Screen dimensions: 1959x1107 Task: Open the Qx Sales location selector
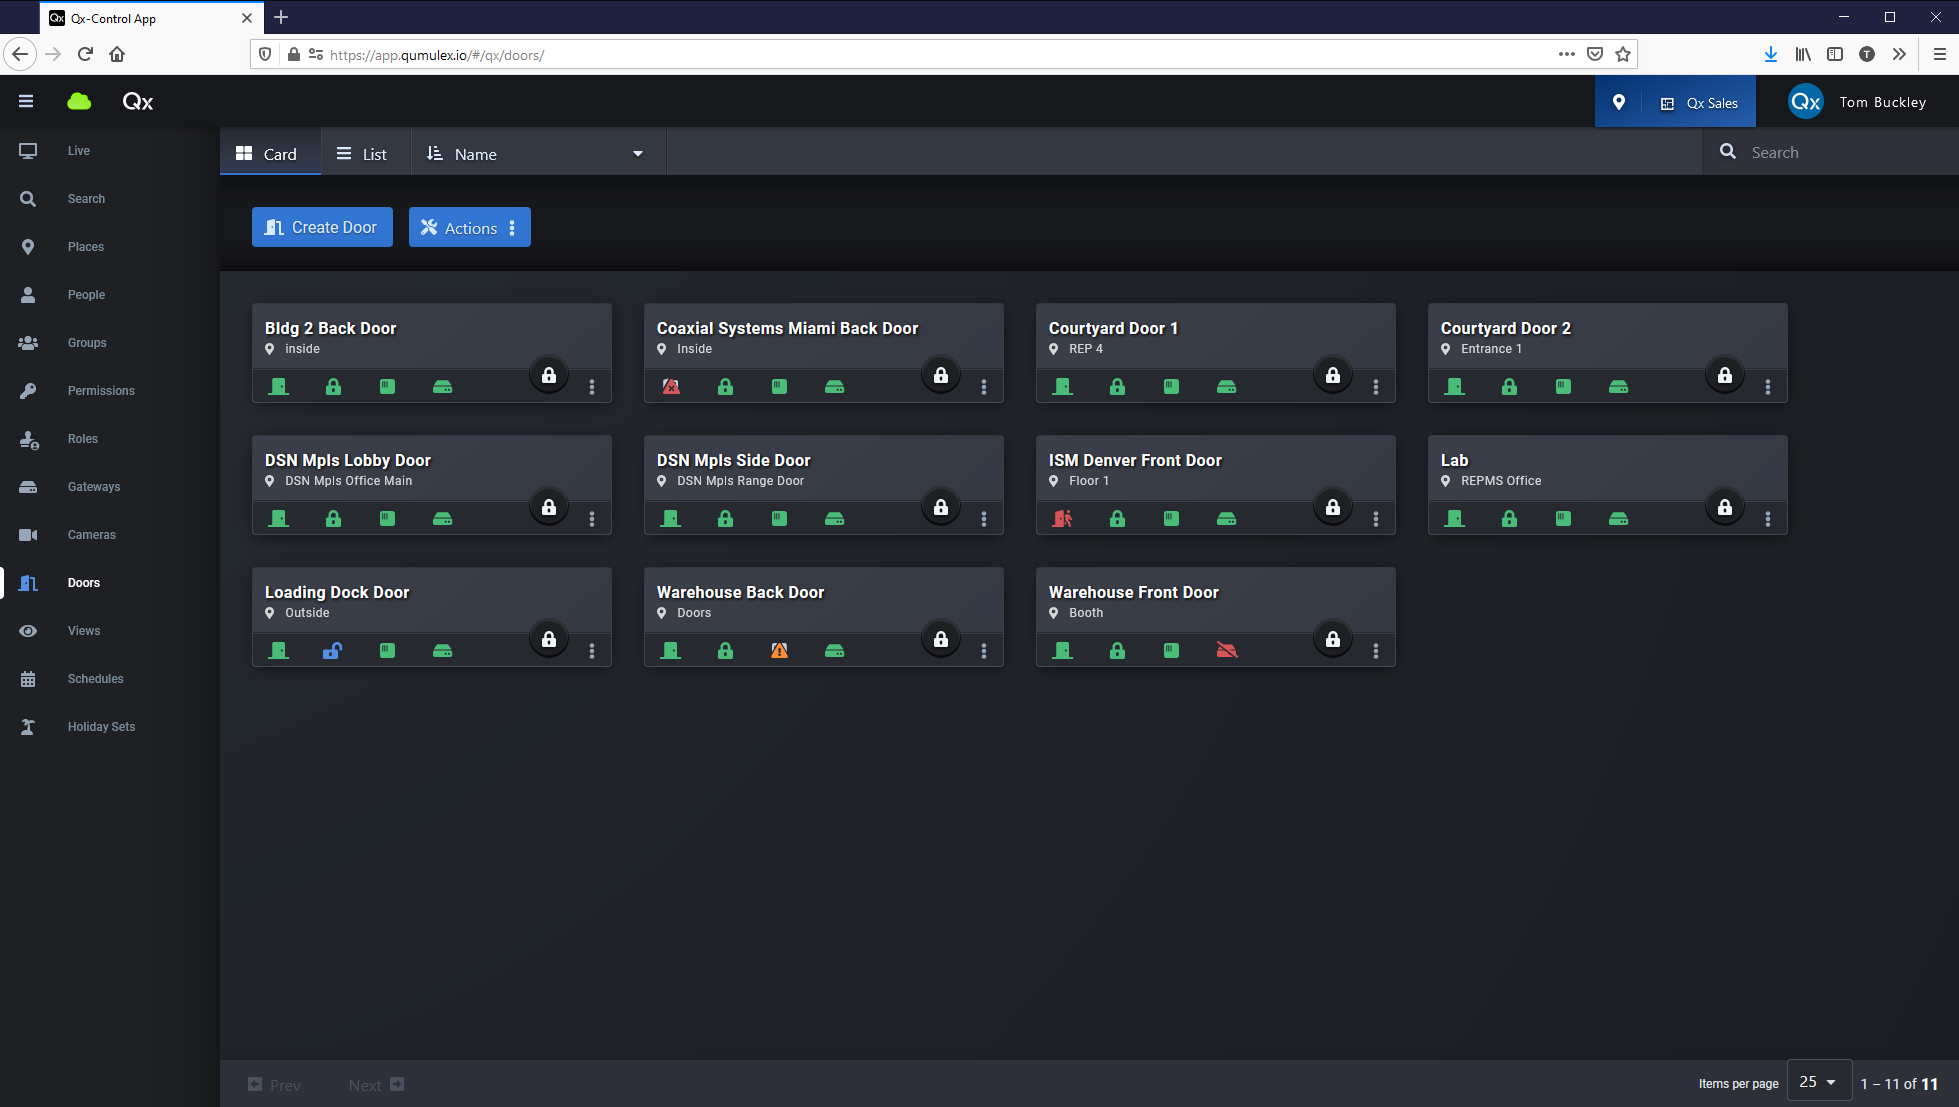pyautogui.click(x=1699, y=101)
